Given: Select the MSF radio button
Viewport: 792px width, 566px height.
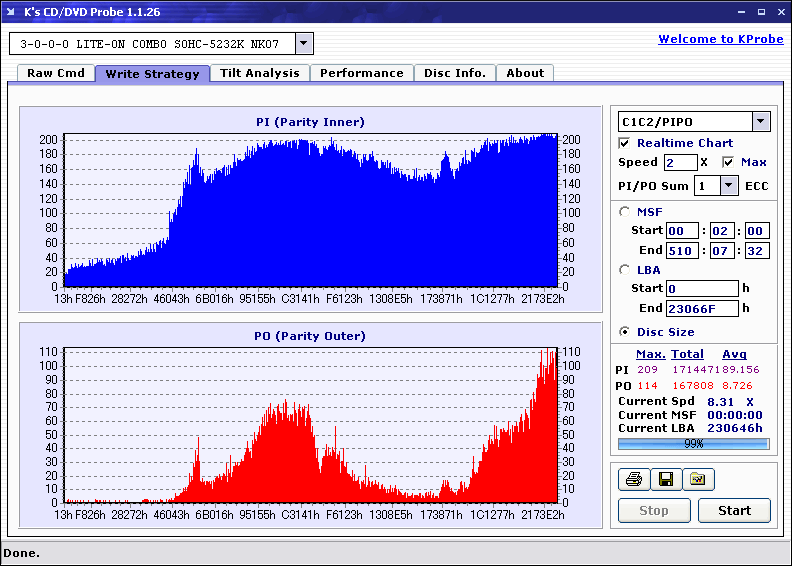Looking at the screenshot, I should 624,212.
